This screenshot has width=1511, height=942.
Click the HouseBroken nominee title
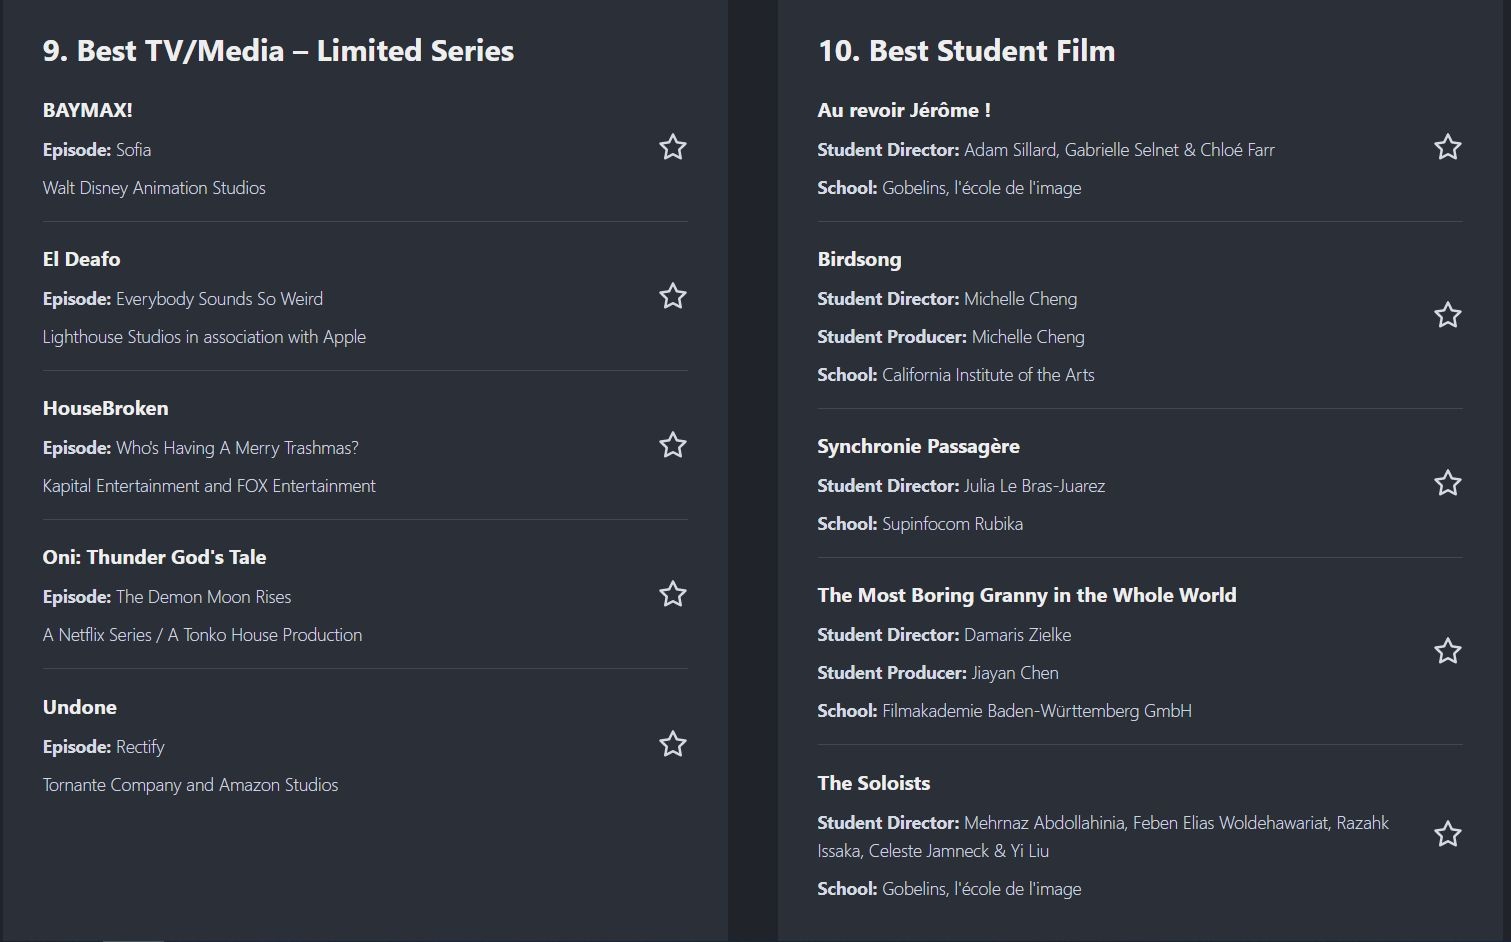coord(105,408)
